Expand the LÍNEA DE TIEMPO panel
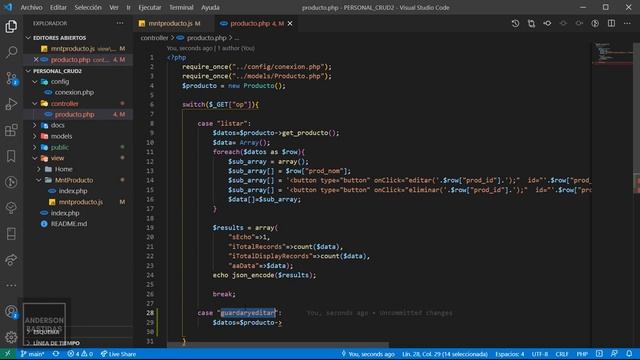 click(78, 343)
